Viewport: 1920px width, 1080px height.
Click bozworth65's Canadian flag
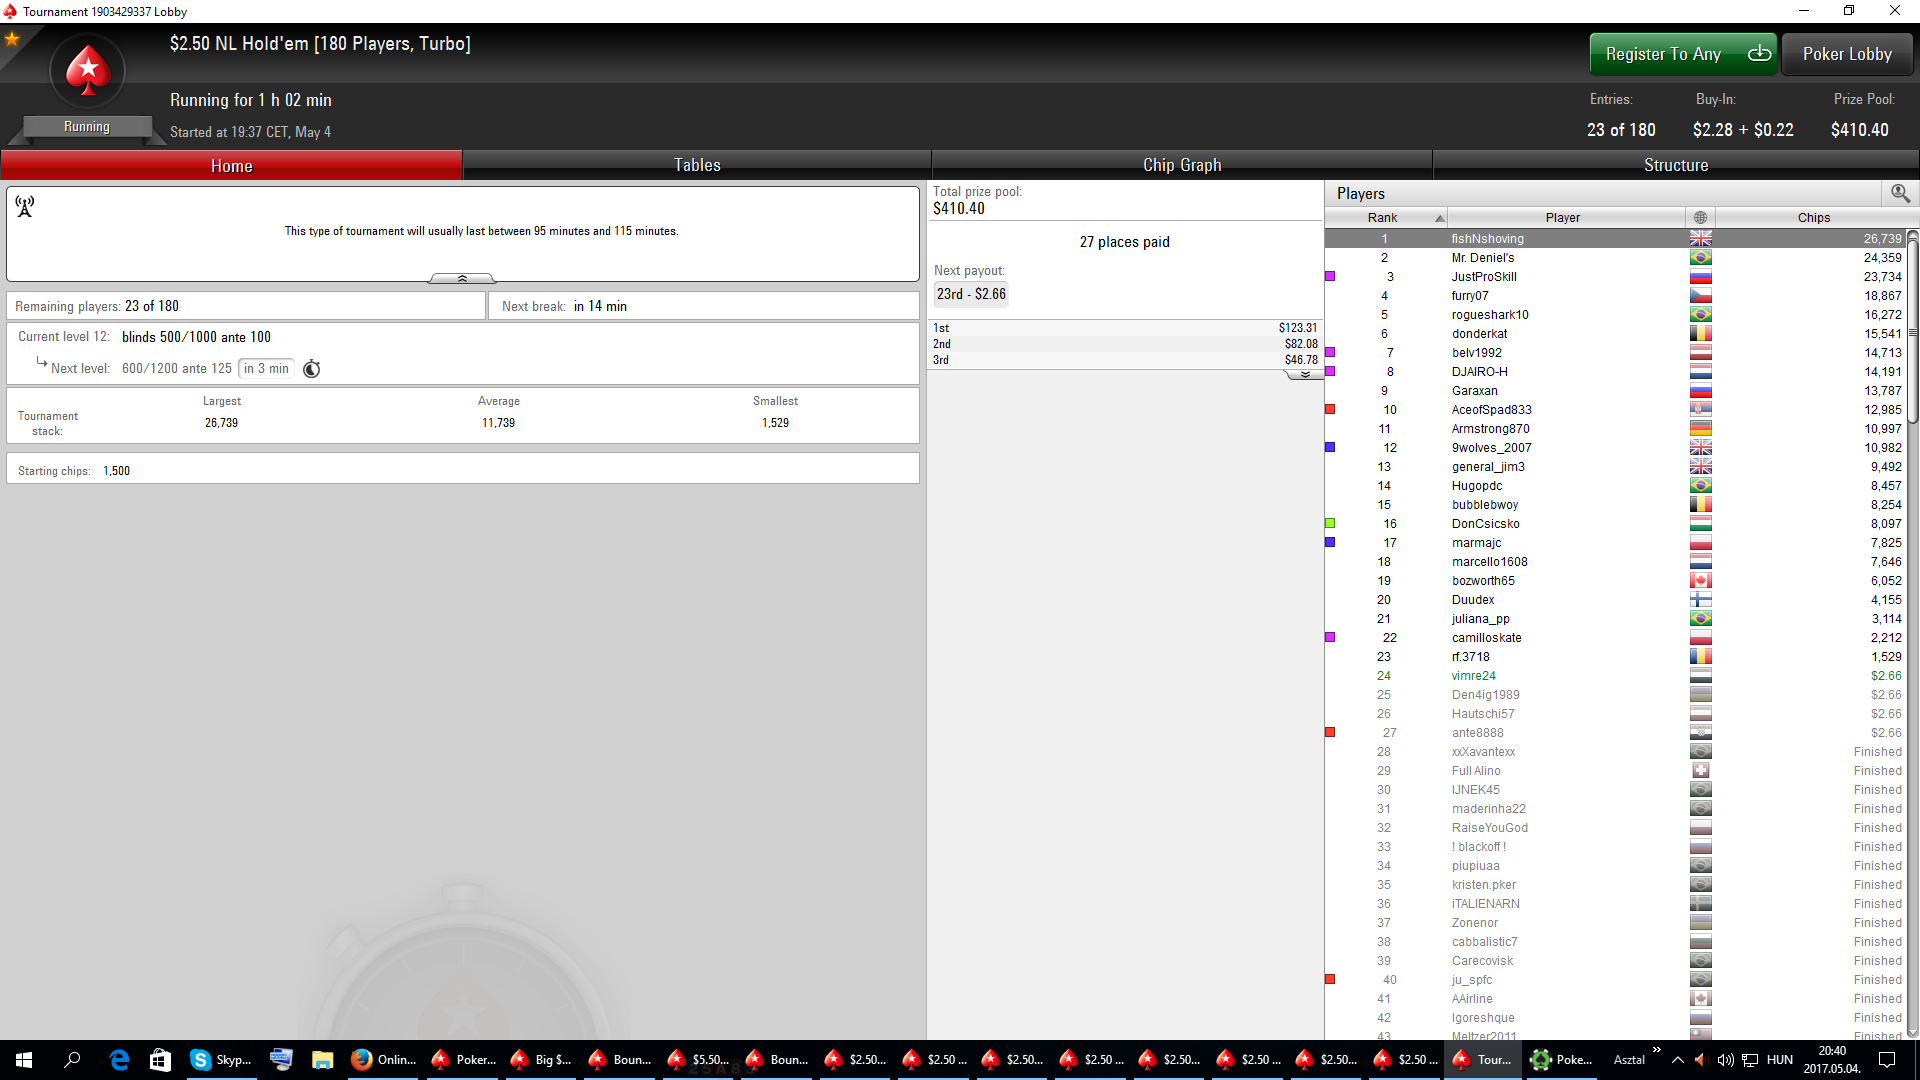click(x=1700, y=581)
